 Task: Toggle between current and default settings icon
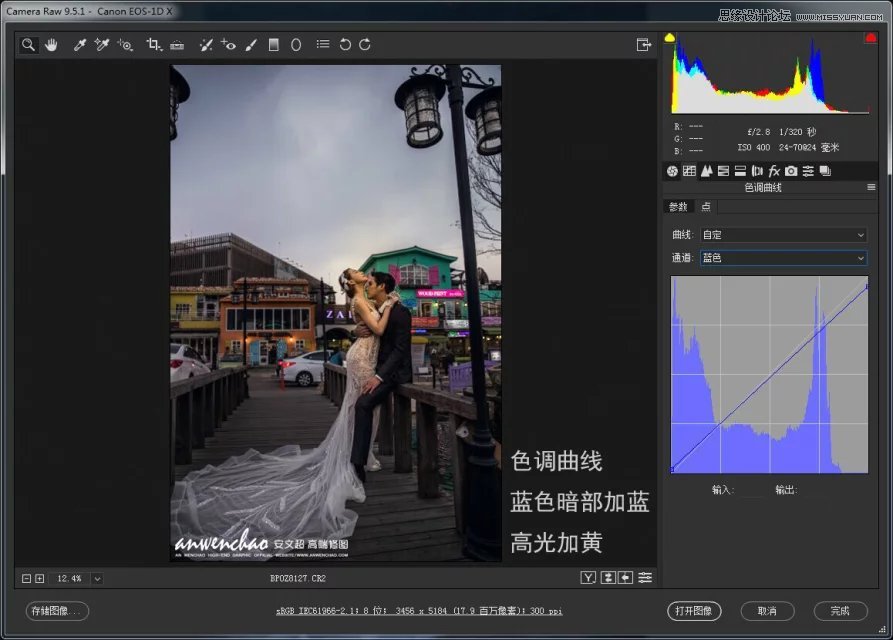tap(645, 578)
